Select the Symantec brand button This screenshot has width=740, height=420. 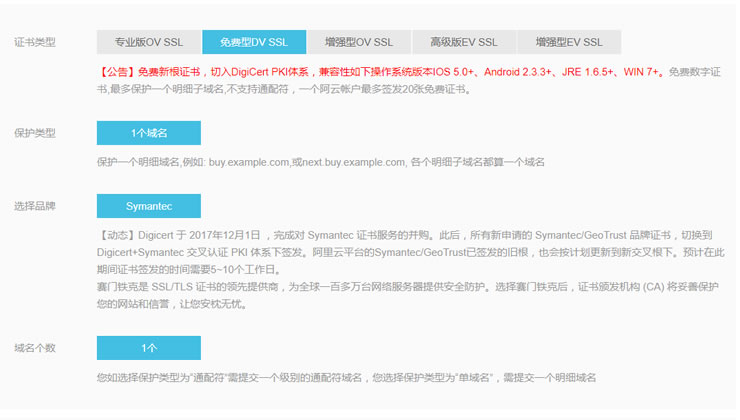pos(149,206)
